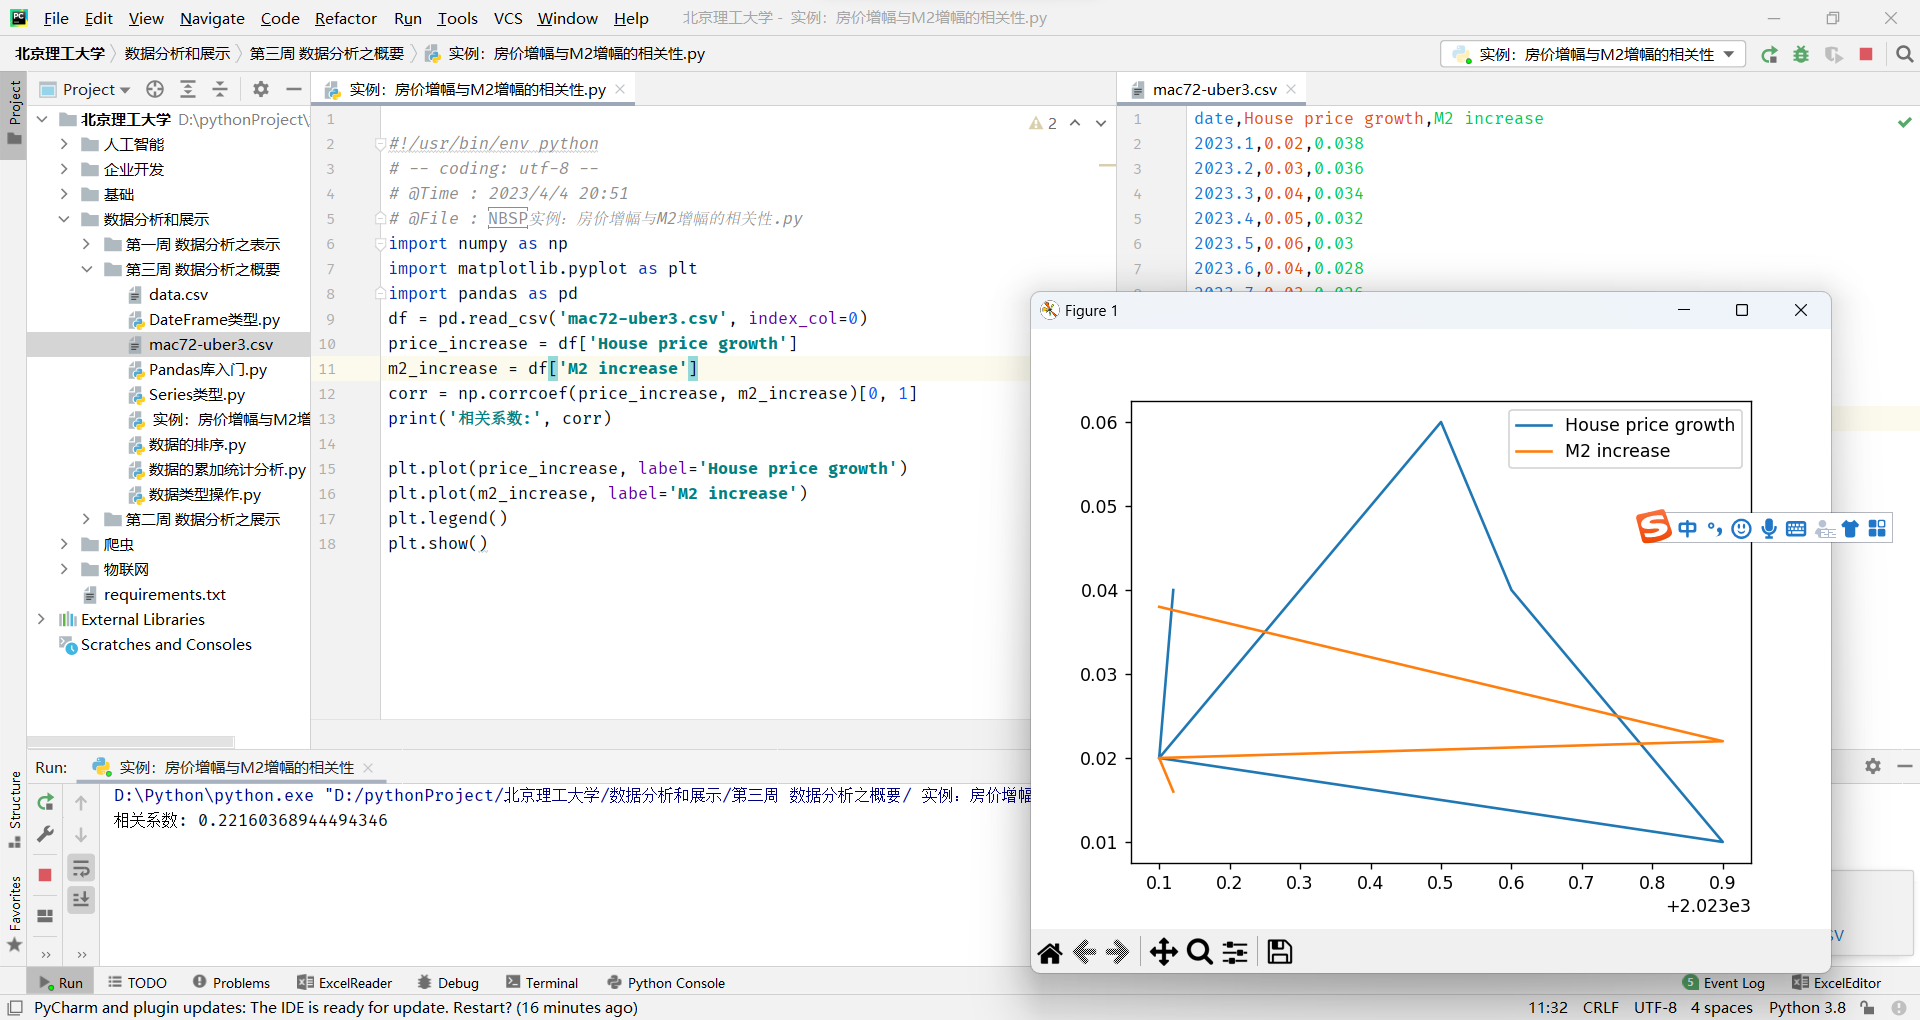Select the 实例 python file editor tab

click(x=474, y=89)
